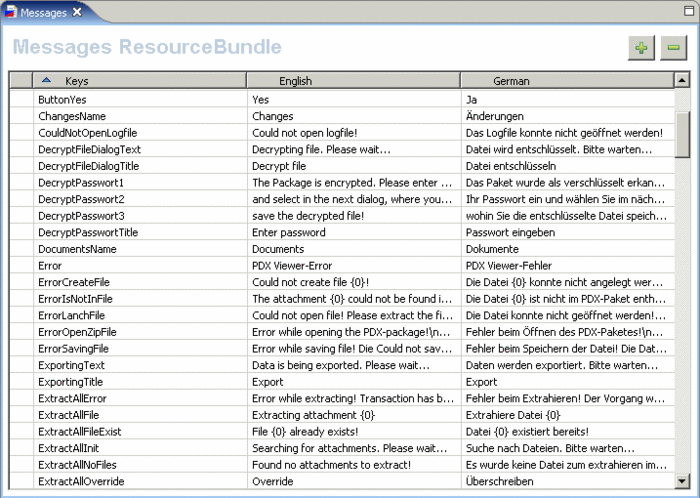Click the yellow minus remove button
The width and height of the screenshot is (700, 498).
(x=673, y=48)
